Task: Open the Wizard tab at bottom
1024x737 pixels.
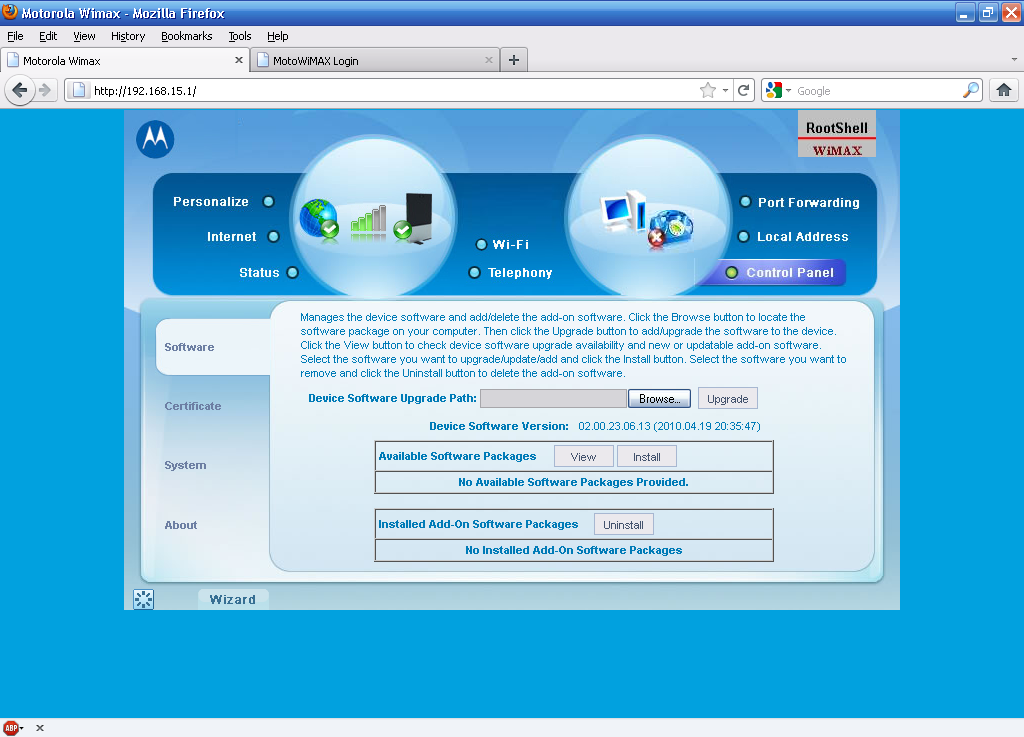Action: coord(232,599)
